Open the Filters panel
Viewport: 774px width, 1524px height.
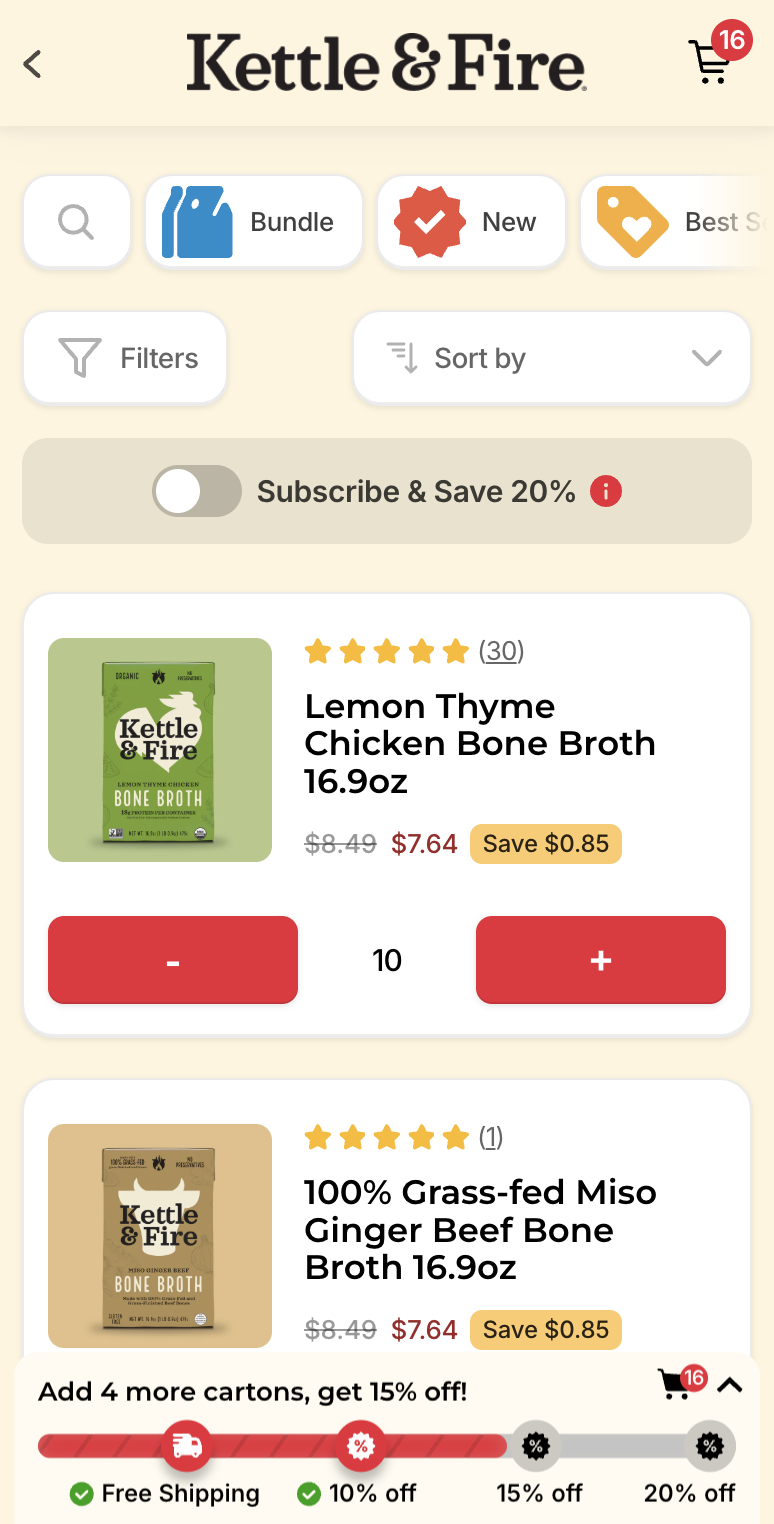click(125, 358)
